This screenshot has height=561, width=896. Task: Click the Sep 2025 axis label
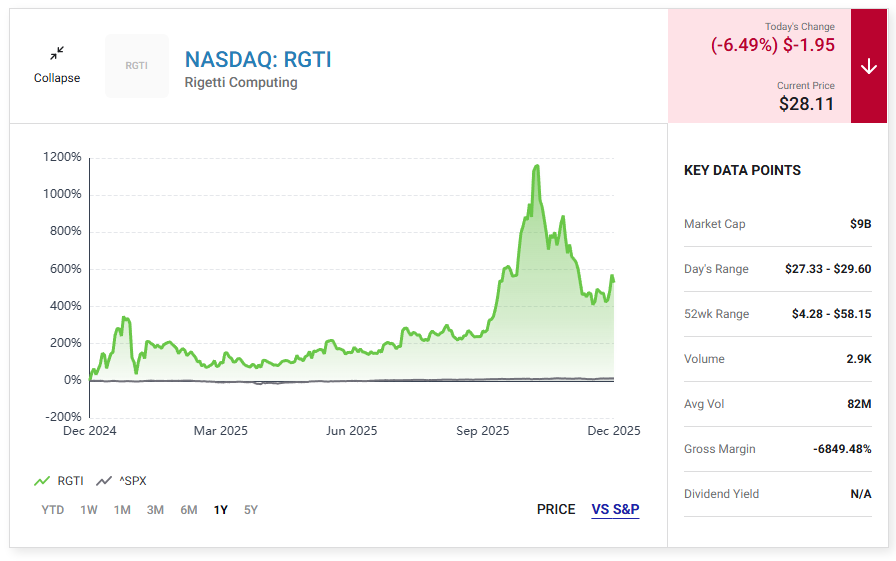pos(482,431)
